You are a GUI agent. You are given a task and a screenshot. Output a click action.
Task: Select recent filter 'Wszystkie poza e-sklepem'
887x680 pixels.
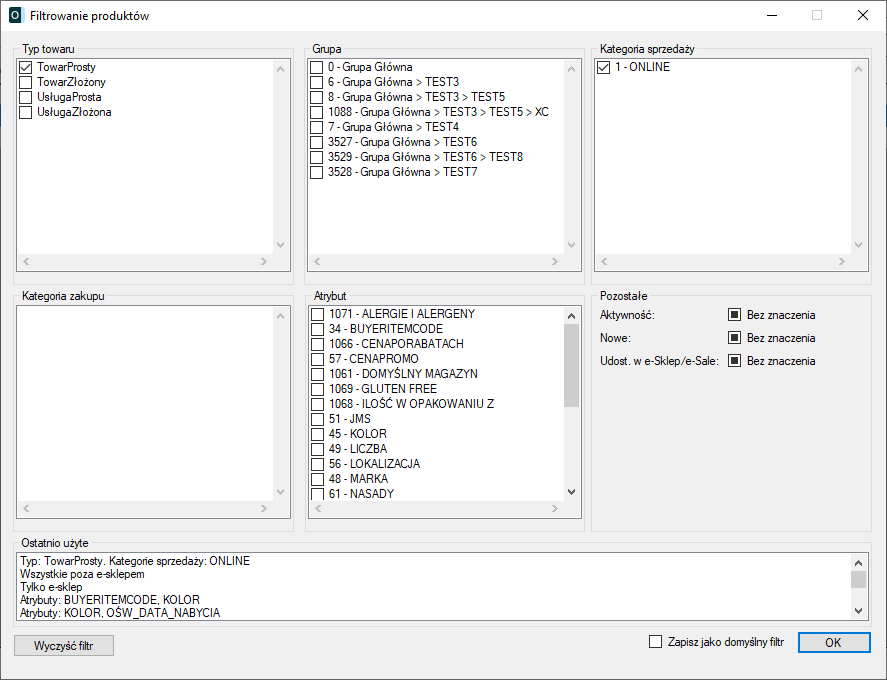(x=82, y=574)
